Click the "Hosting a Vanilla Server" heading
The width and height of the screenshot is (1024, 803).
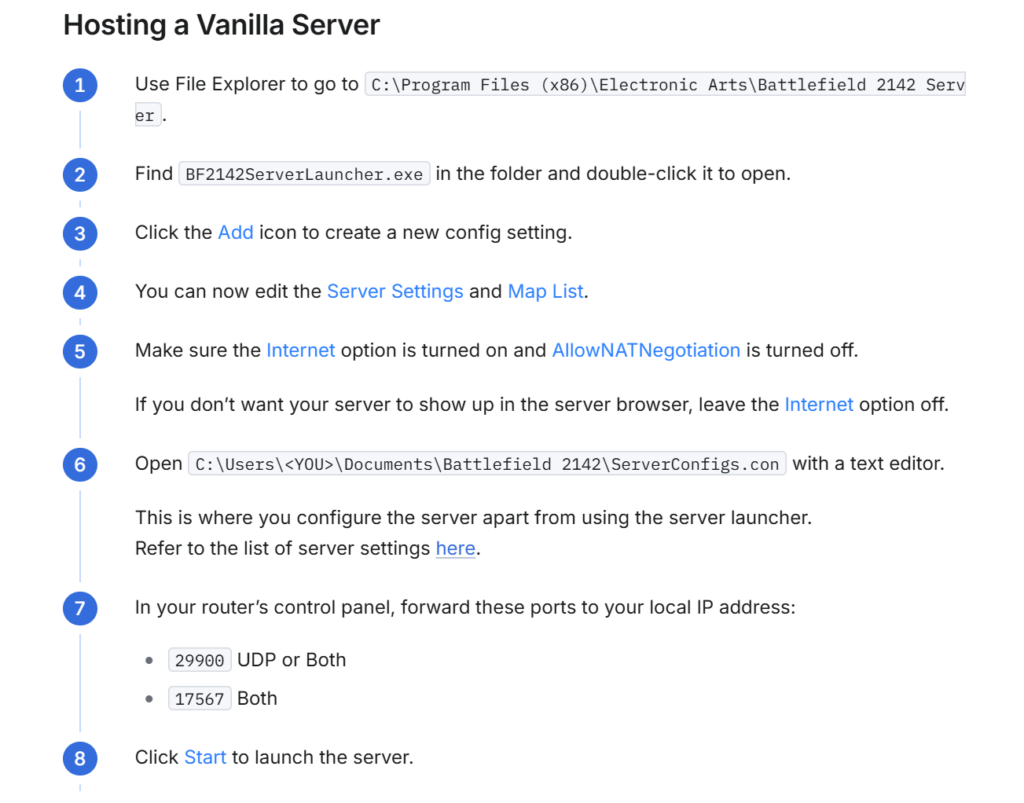[221, 25]
